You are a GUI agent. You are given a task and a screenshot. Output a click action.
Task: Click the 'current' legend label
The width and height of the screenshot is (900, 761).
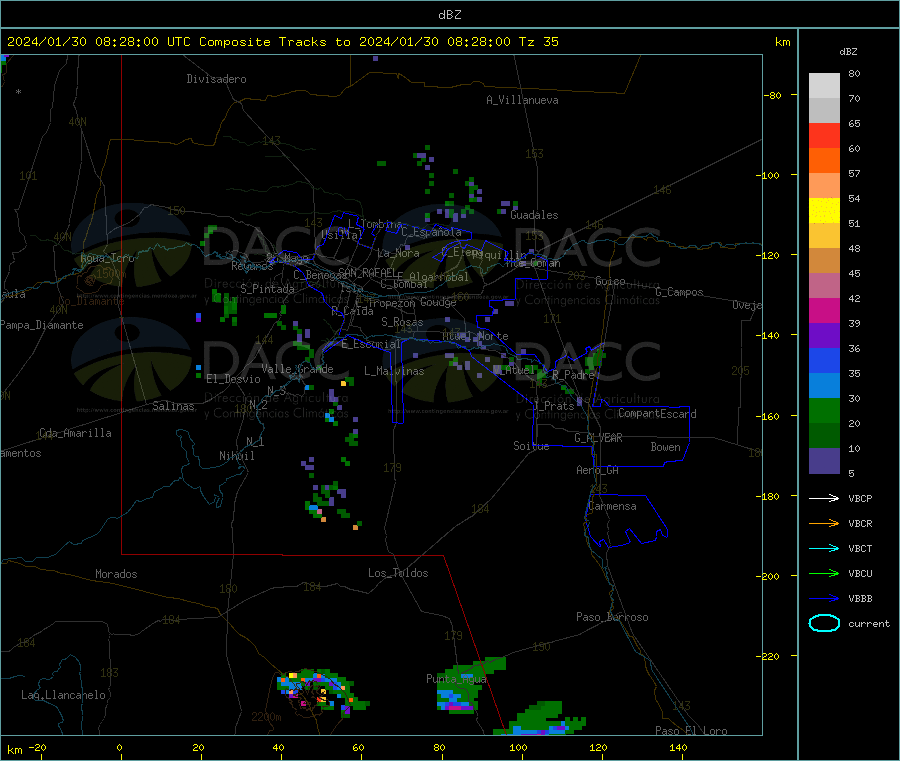(869, 624)
